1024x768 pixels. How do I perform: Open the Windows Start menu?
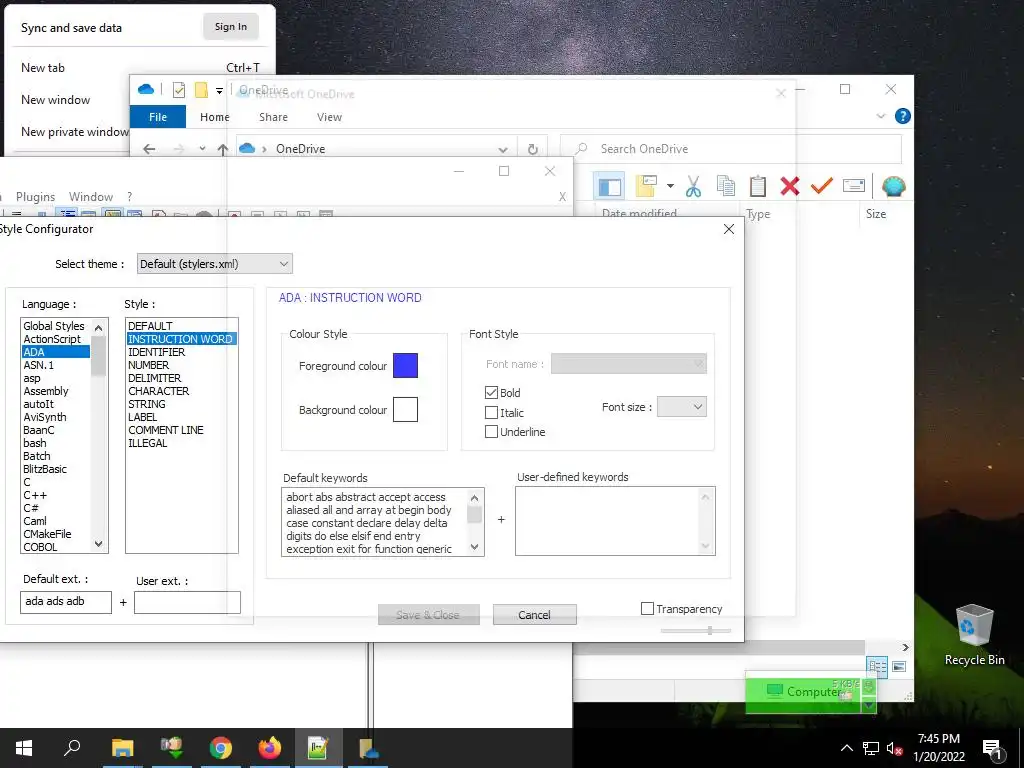click(x=24, y=748)
